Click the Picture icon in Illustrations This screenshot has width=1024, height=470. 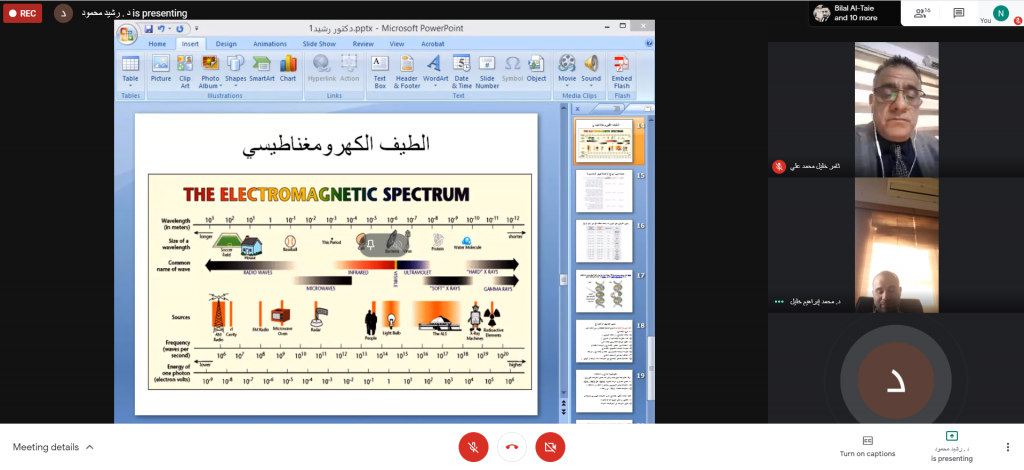click(x=161, y=68)
